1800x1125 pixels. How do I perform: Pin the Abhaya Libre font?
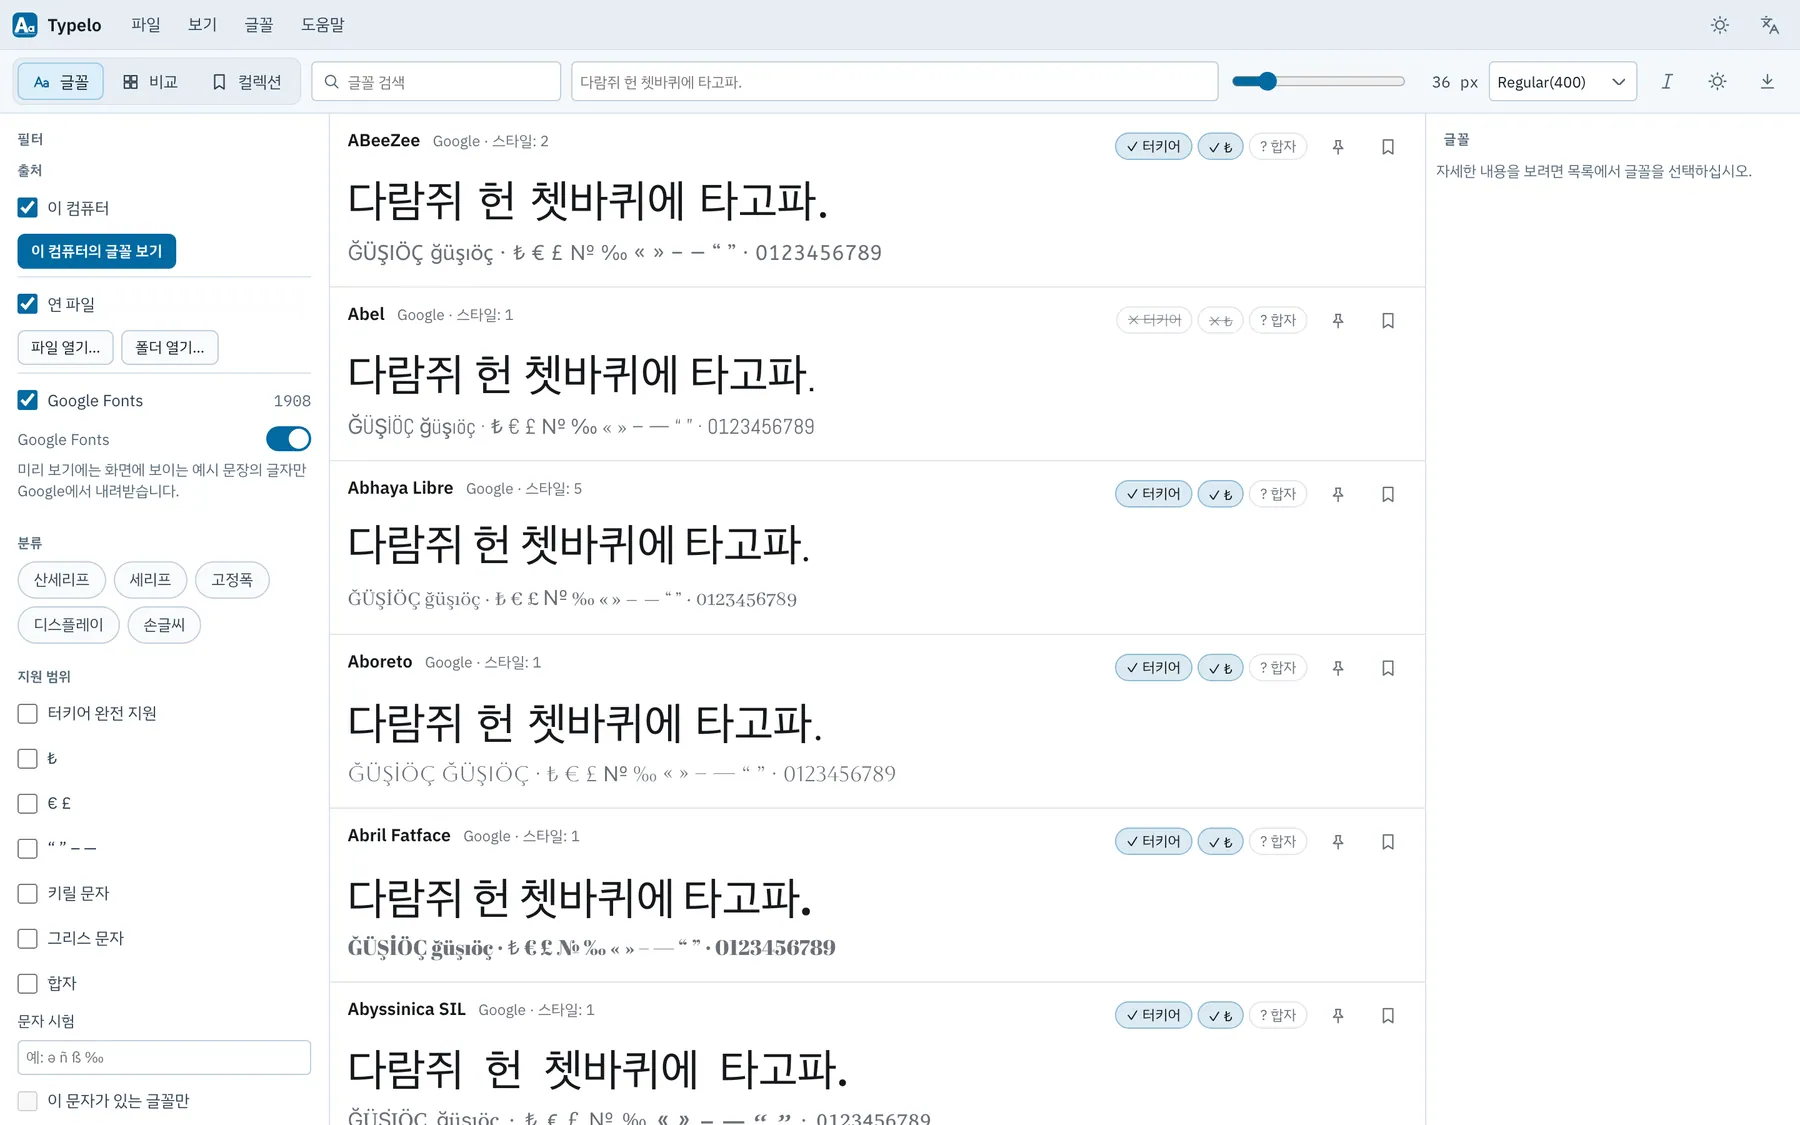(1338, 495)
